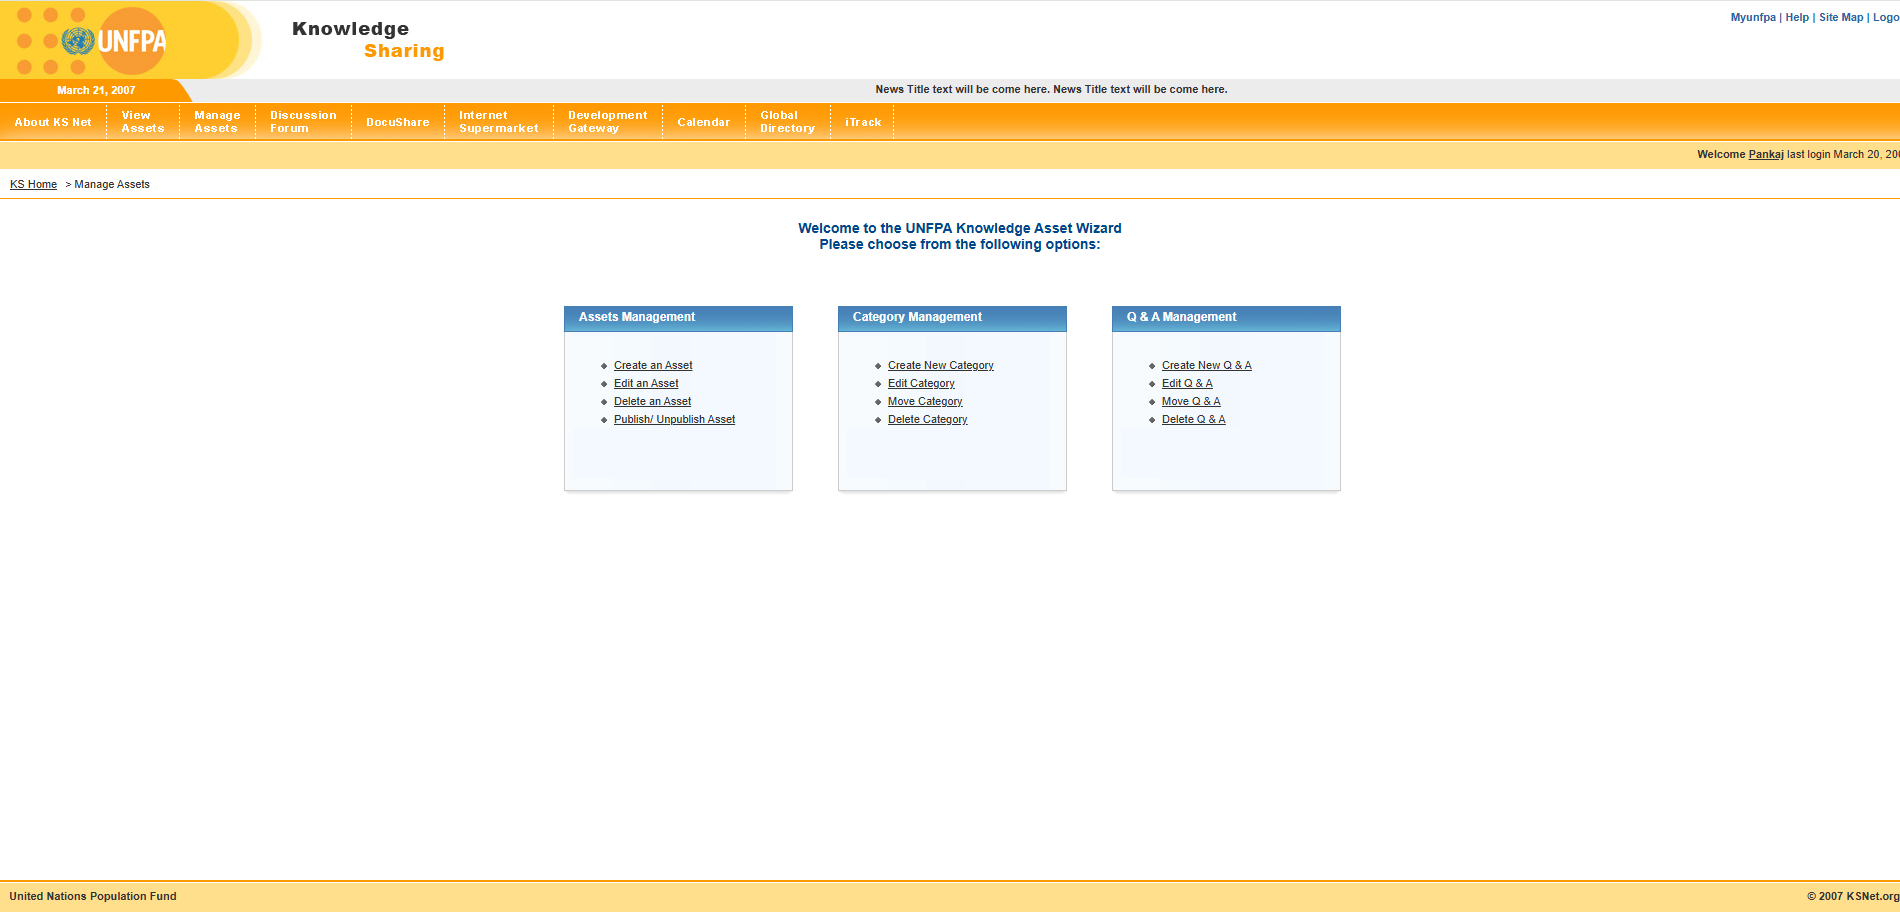Click Create New Category link
Viewport: 1900px width, 912px height.
[x=940, y=366]
